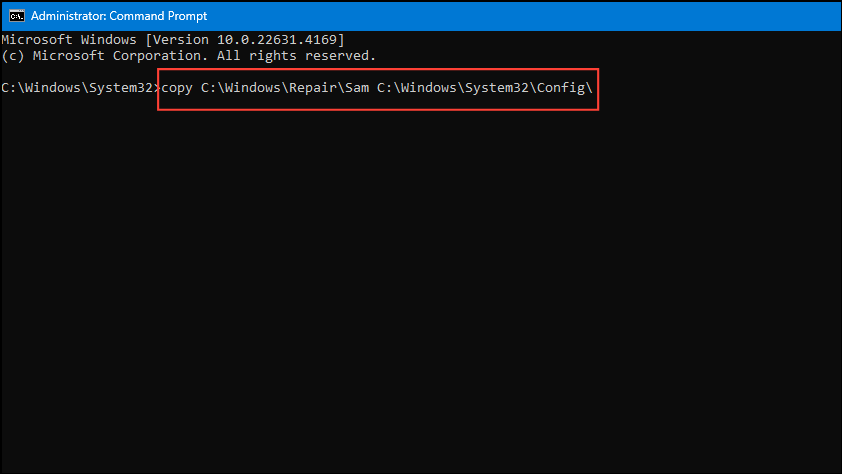Viewport: 842px width, 474px height.
Task: Click the trailing backslash at the command's end
Action: point(589,88)
